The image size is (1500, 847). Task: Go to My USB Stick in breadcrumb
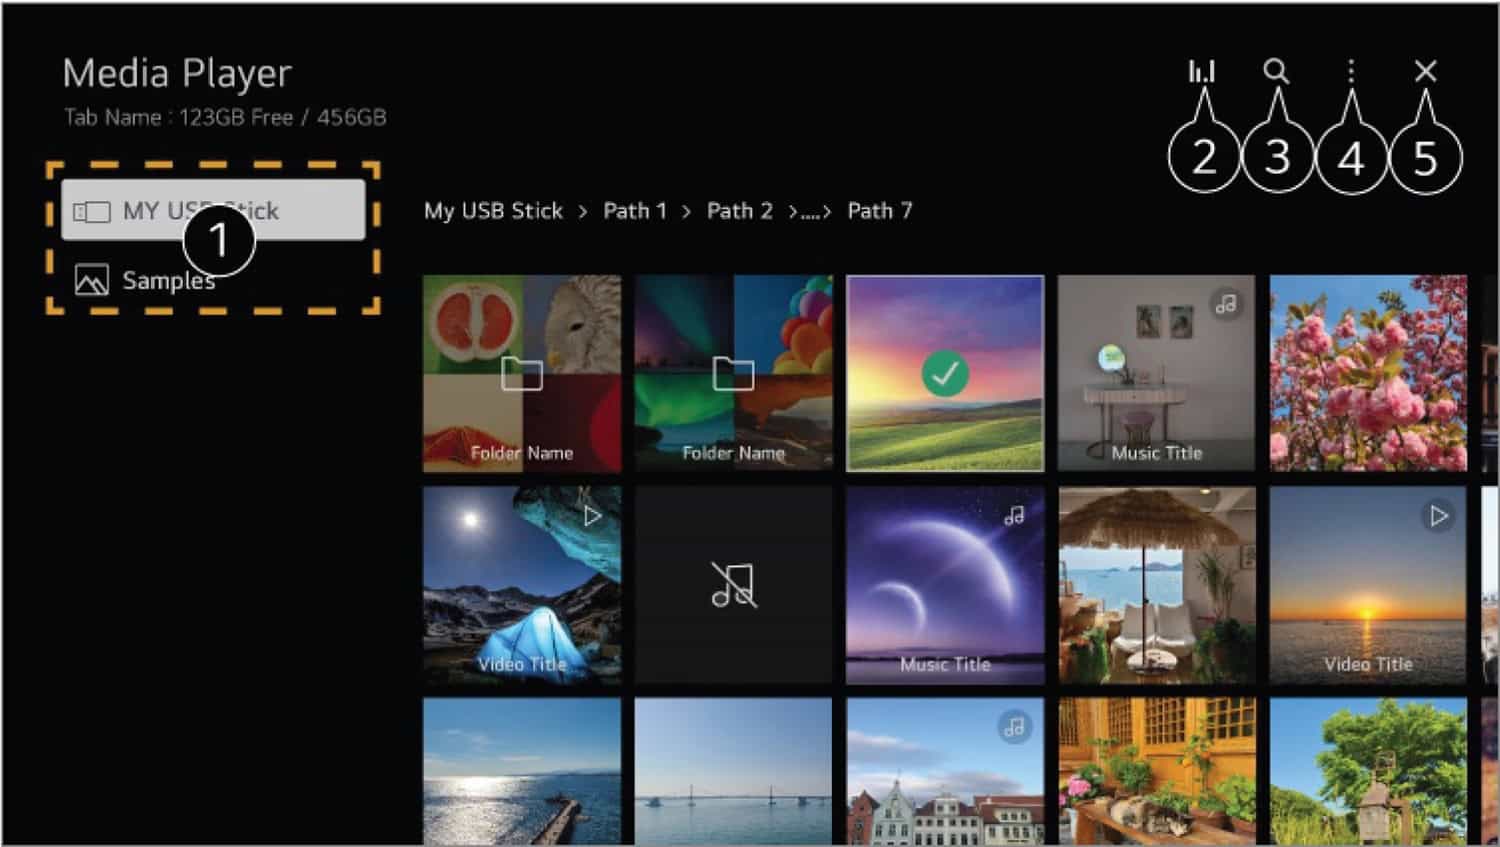tap(493, 211)
